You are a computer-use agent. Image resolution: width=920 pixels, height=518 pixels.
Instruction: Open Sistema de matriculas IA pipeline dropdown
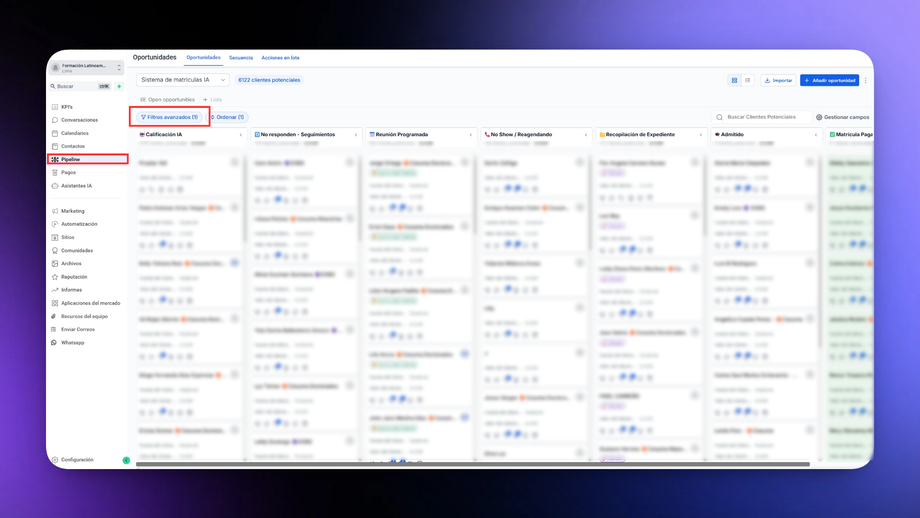(183, 80)
